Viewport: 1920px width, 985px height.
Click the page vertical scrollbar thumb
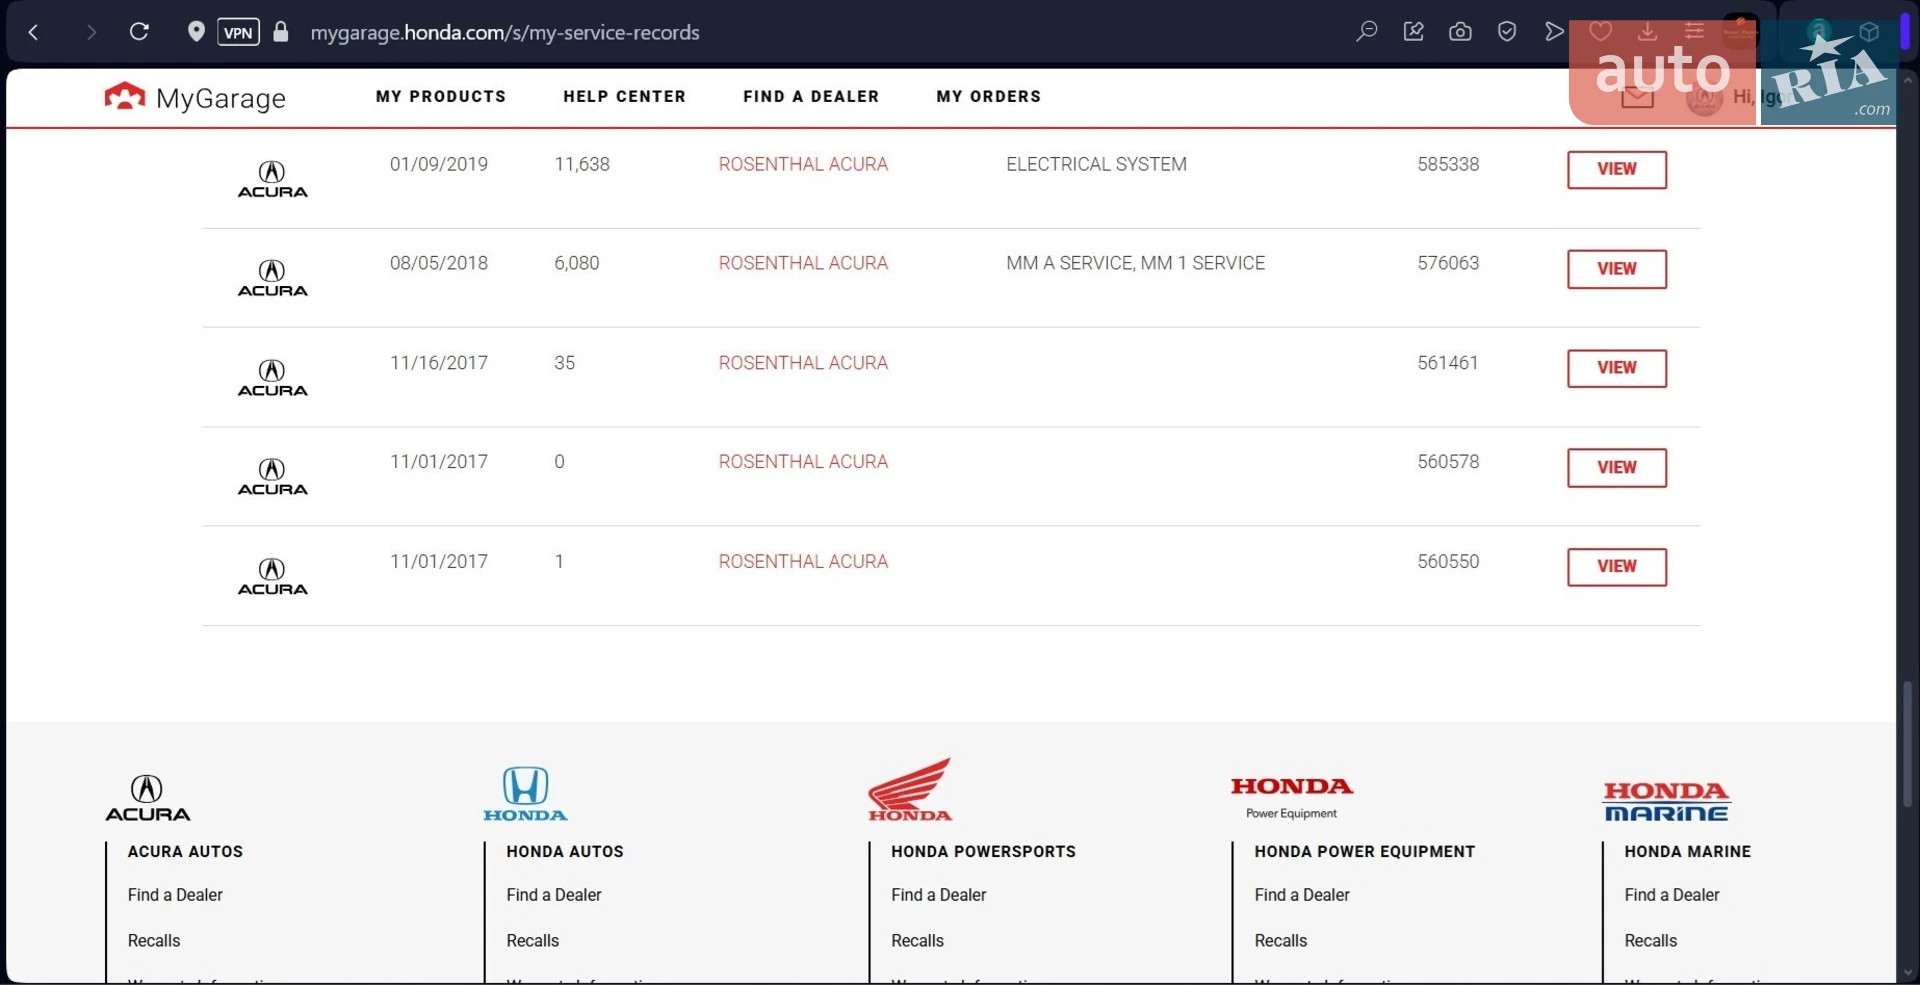1908,744
